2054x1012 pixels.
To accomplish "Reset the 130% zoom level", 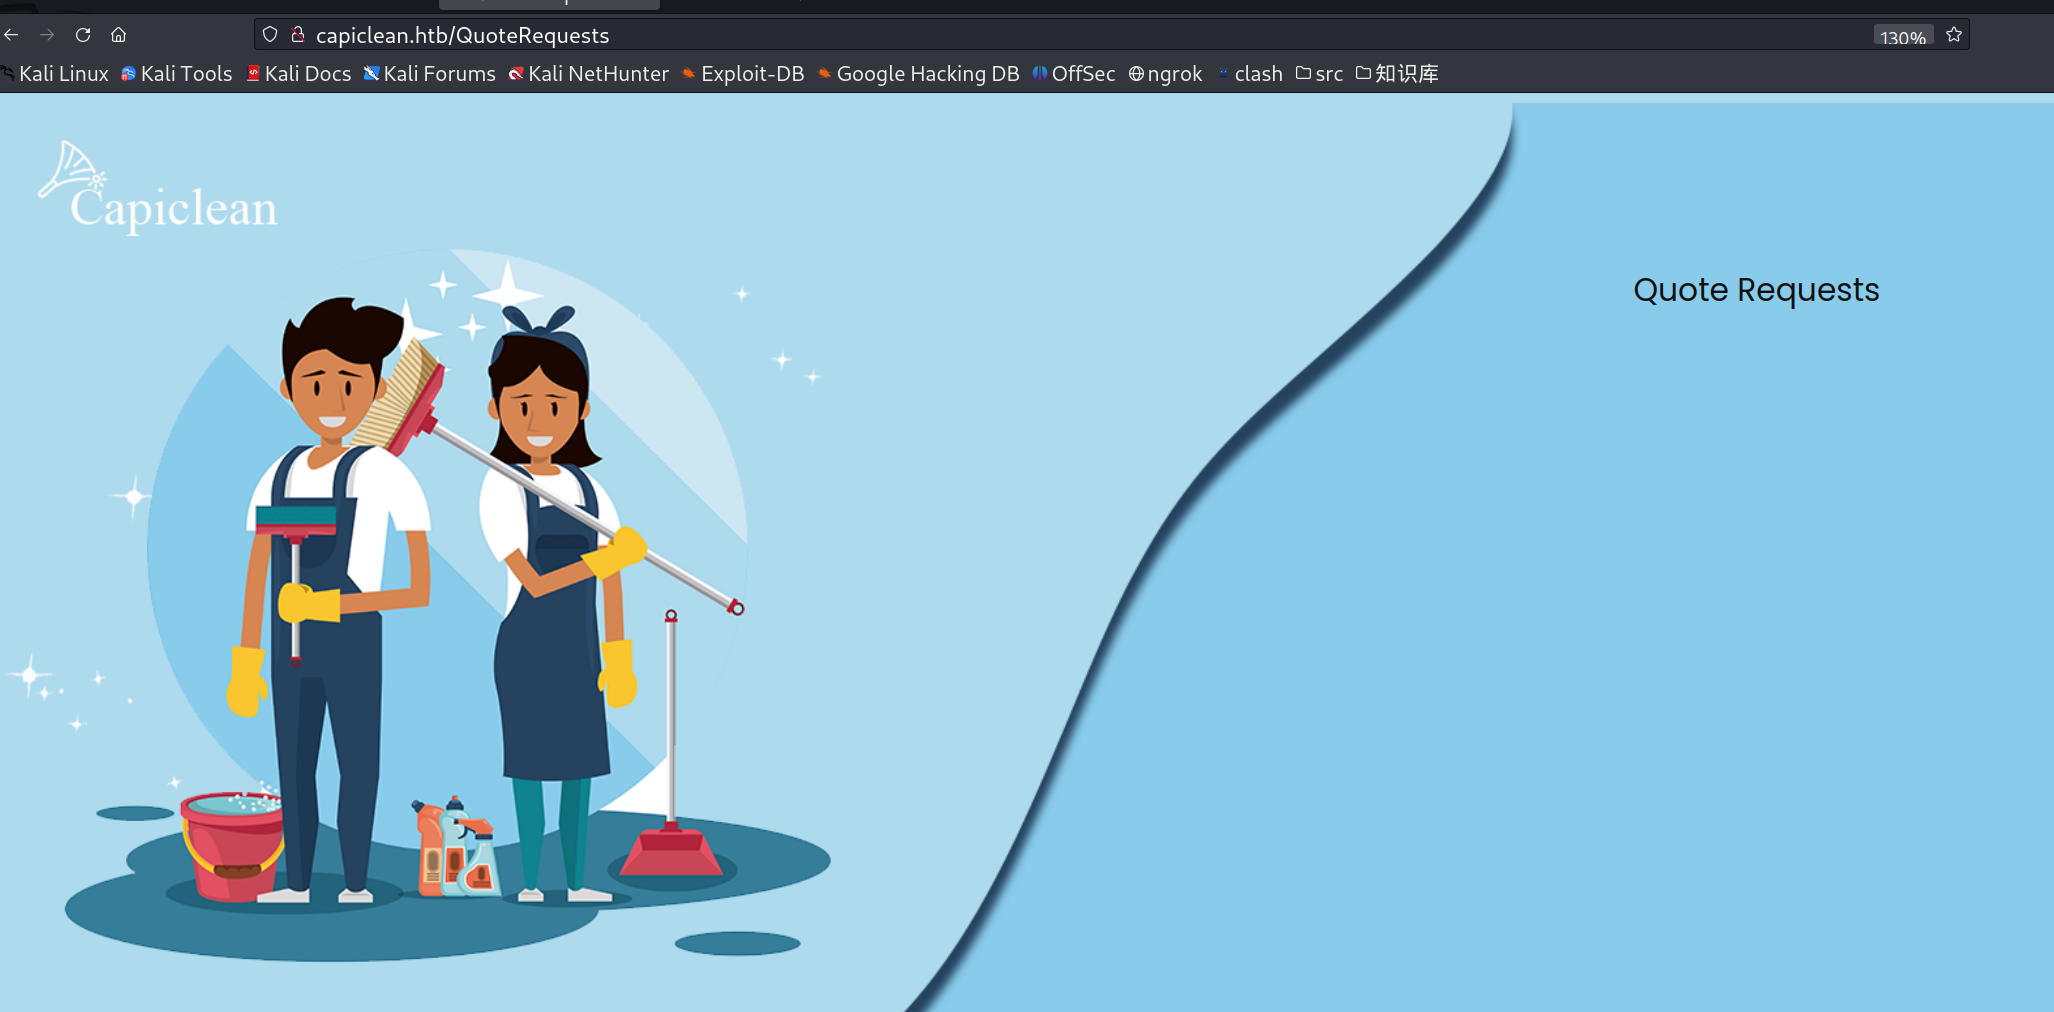I will pyautogui.click(x=1902, y=37).
